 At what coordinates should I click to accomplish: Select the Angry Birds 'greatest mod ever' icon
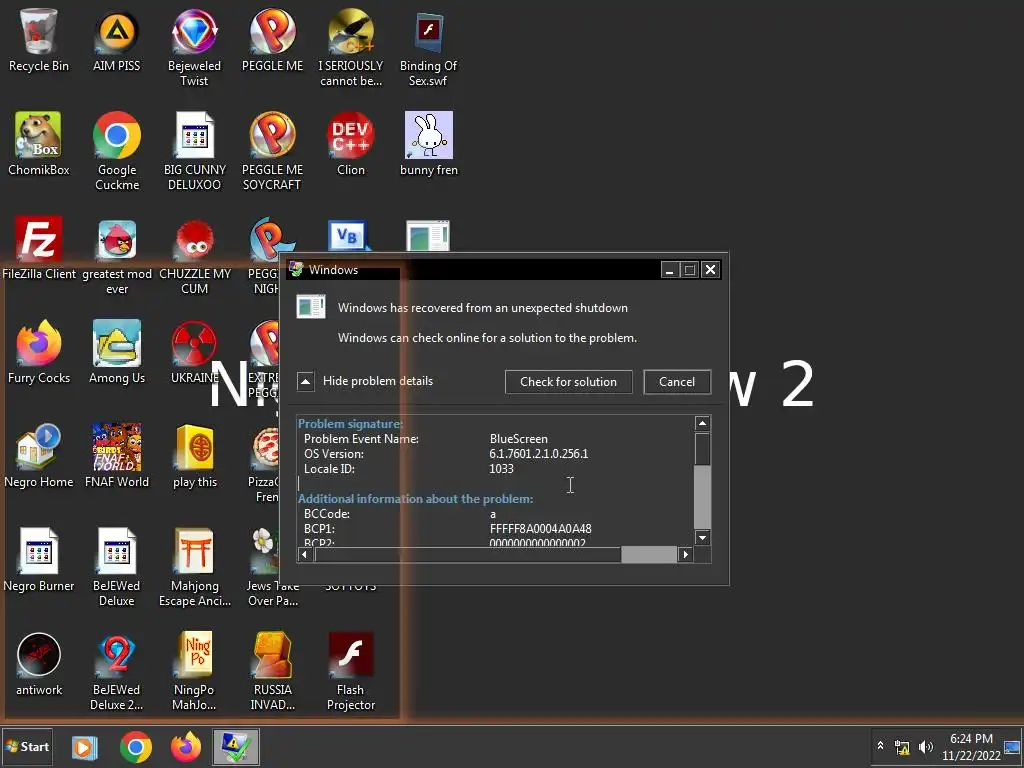tap(117, 256)
